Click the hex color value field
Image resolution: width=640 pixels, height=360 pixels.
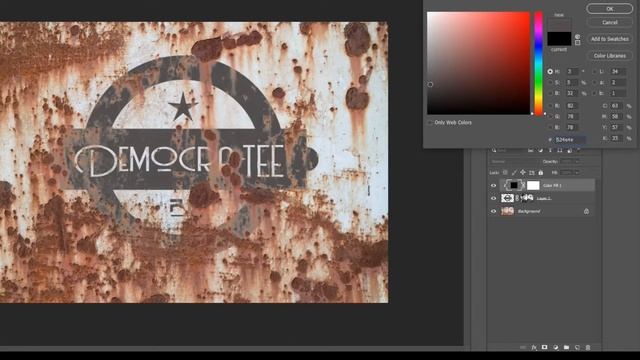tap(570, 140)
